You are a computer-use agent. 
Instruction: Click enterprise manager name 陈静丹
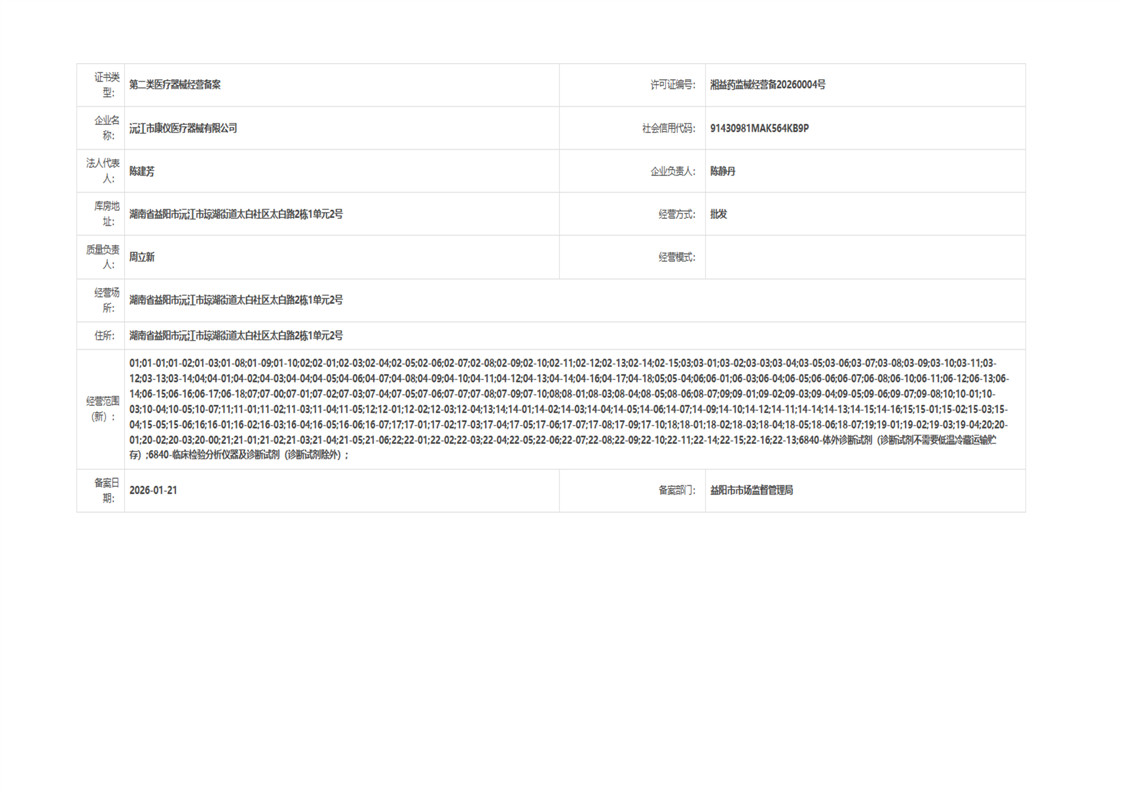(722, 171)
